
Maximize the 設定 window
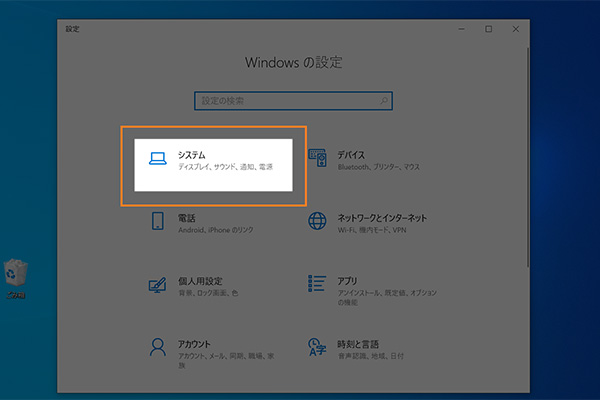tap(489, 29)
